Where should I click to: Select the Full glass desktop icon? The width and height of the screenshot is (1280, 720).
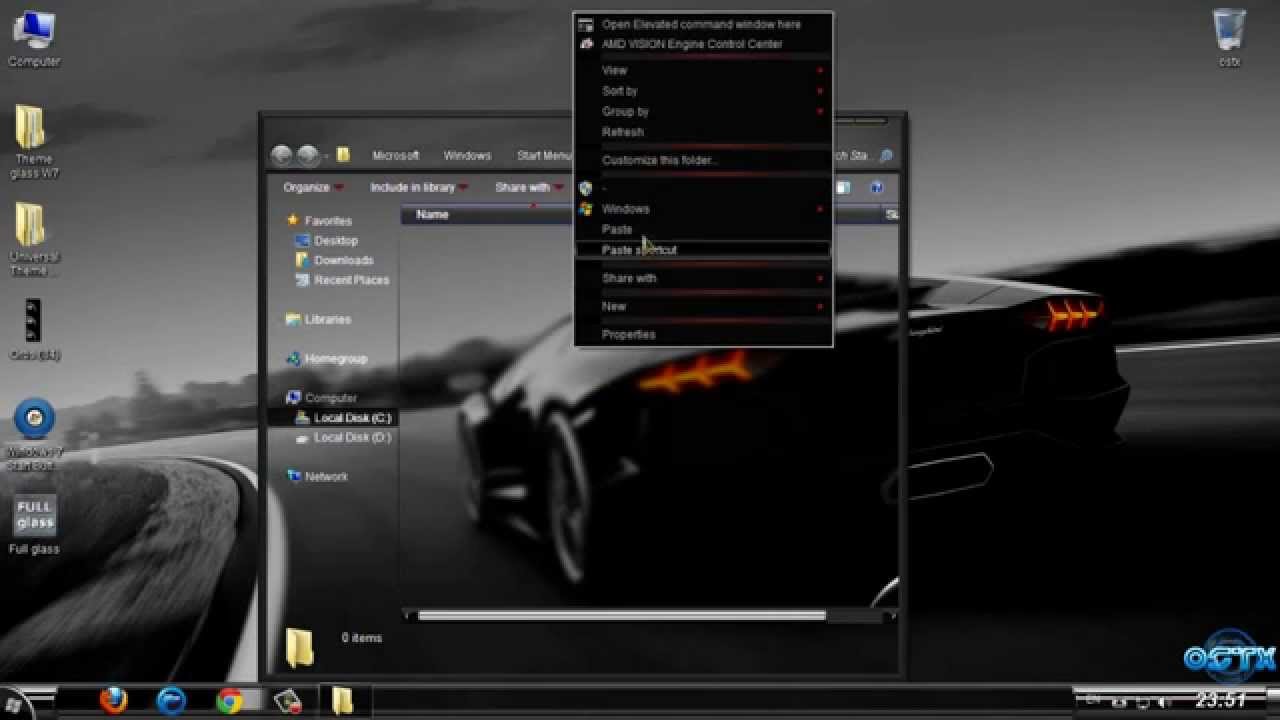[34, 525]
